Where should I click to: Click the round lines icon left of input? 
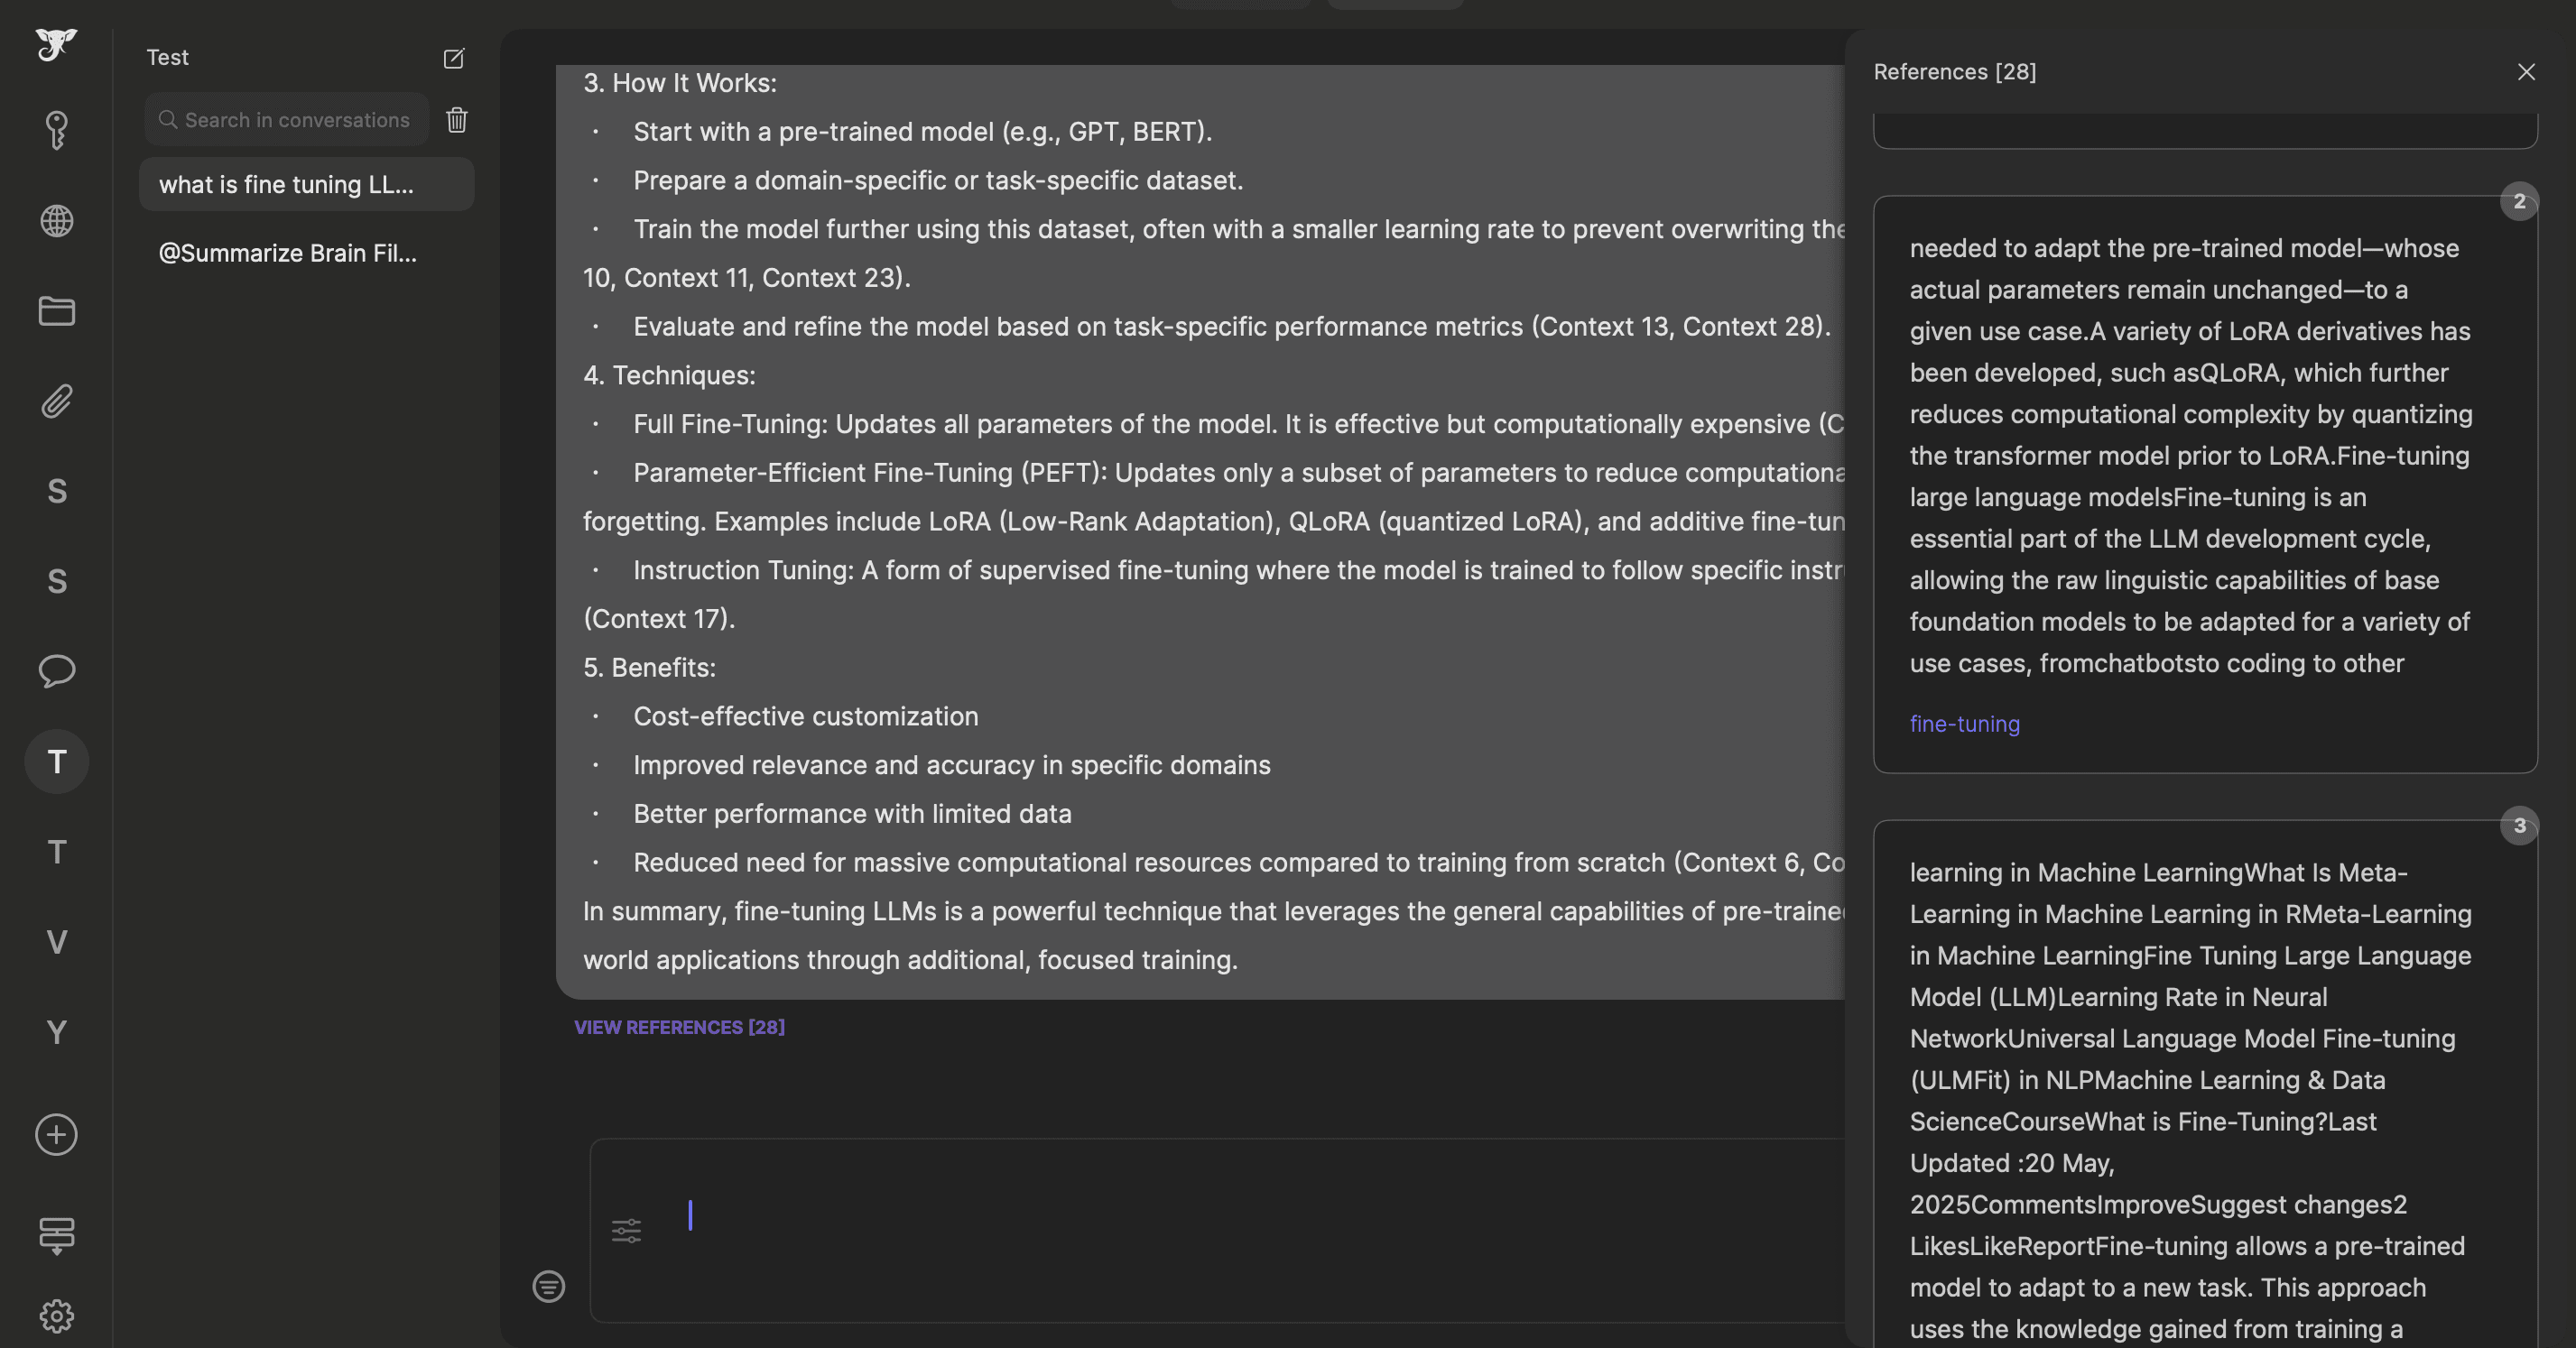(548, 1286)
